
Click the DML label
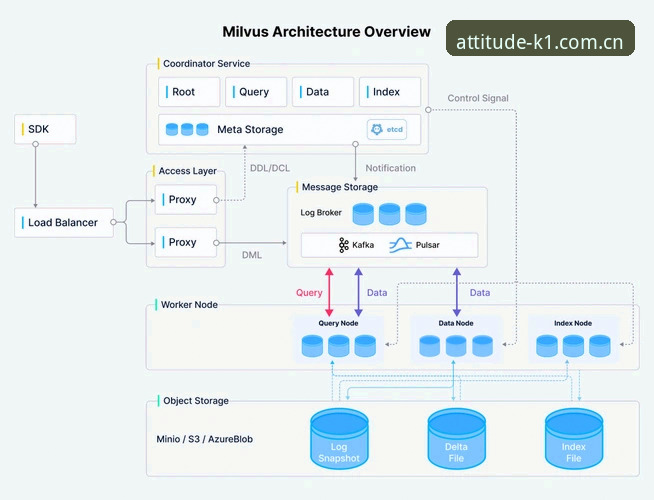252,255
